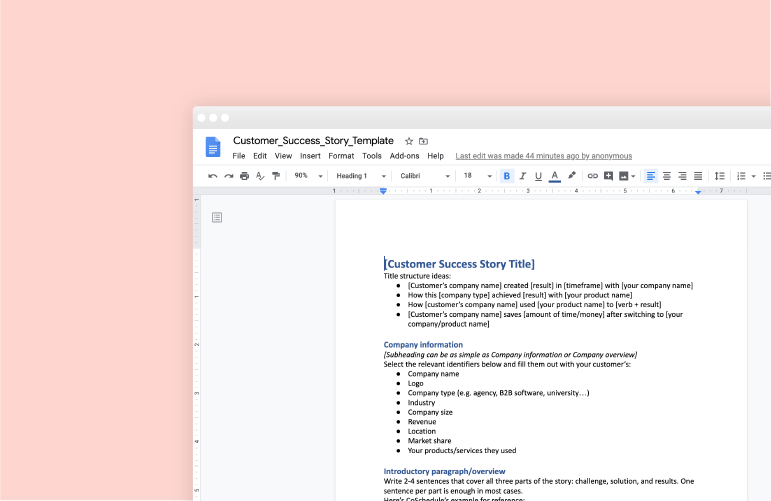
Task: Click the Company information heading
Action: pos(423,345)
